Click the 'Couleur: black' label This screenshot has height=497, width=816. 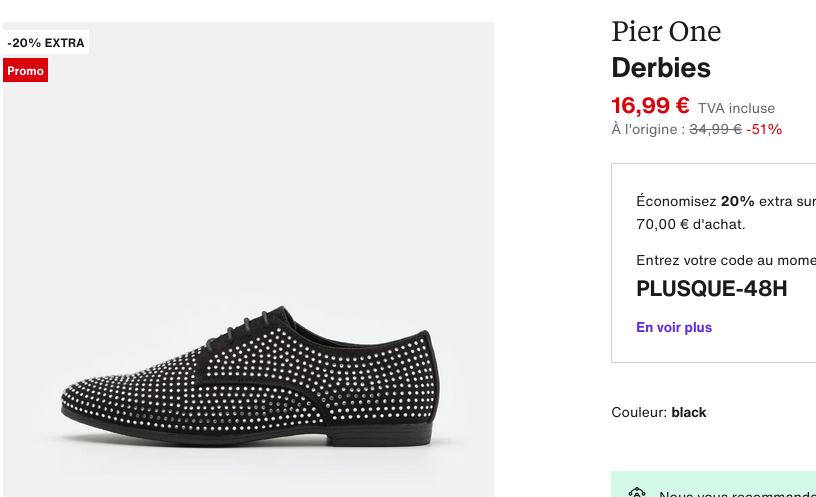(659, 412)
